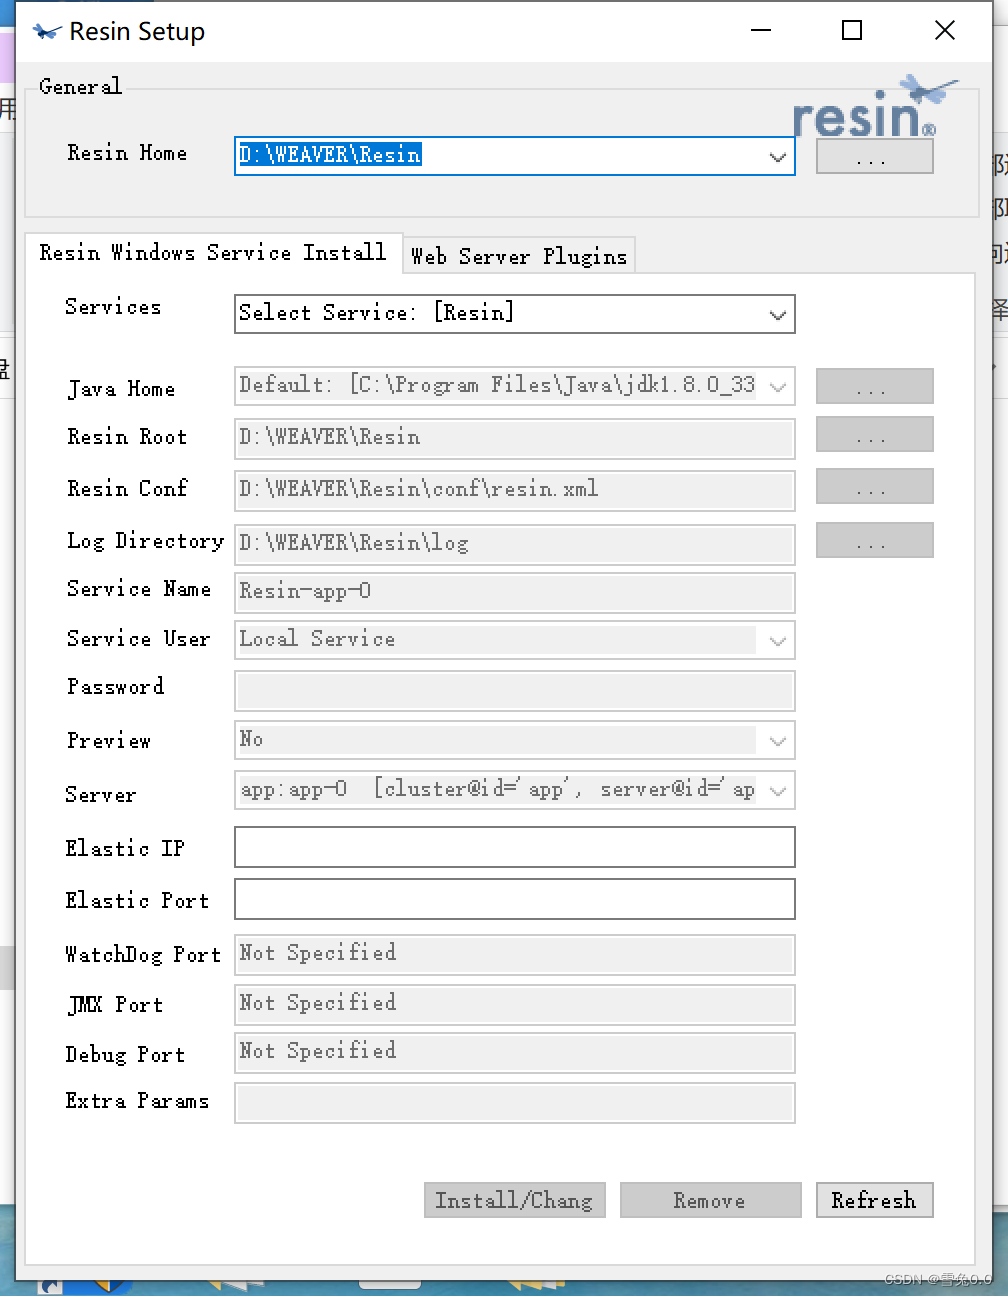Switch to the Web Server Plugins tab
The width and height of the screenshot is (1008, 1296).
click(518, 256)
